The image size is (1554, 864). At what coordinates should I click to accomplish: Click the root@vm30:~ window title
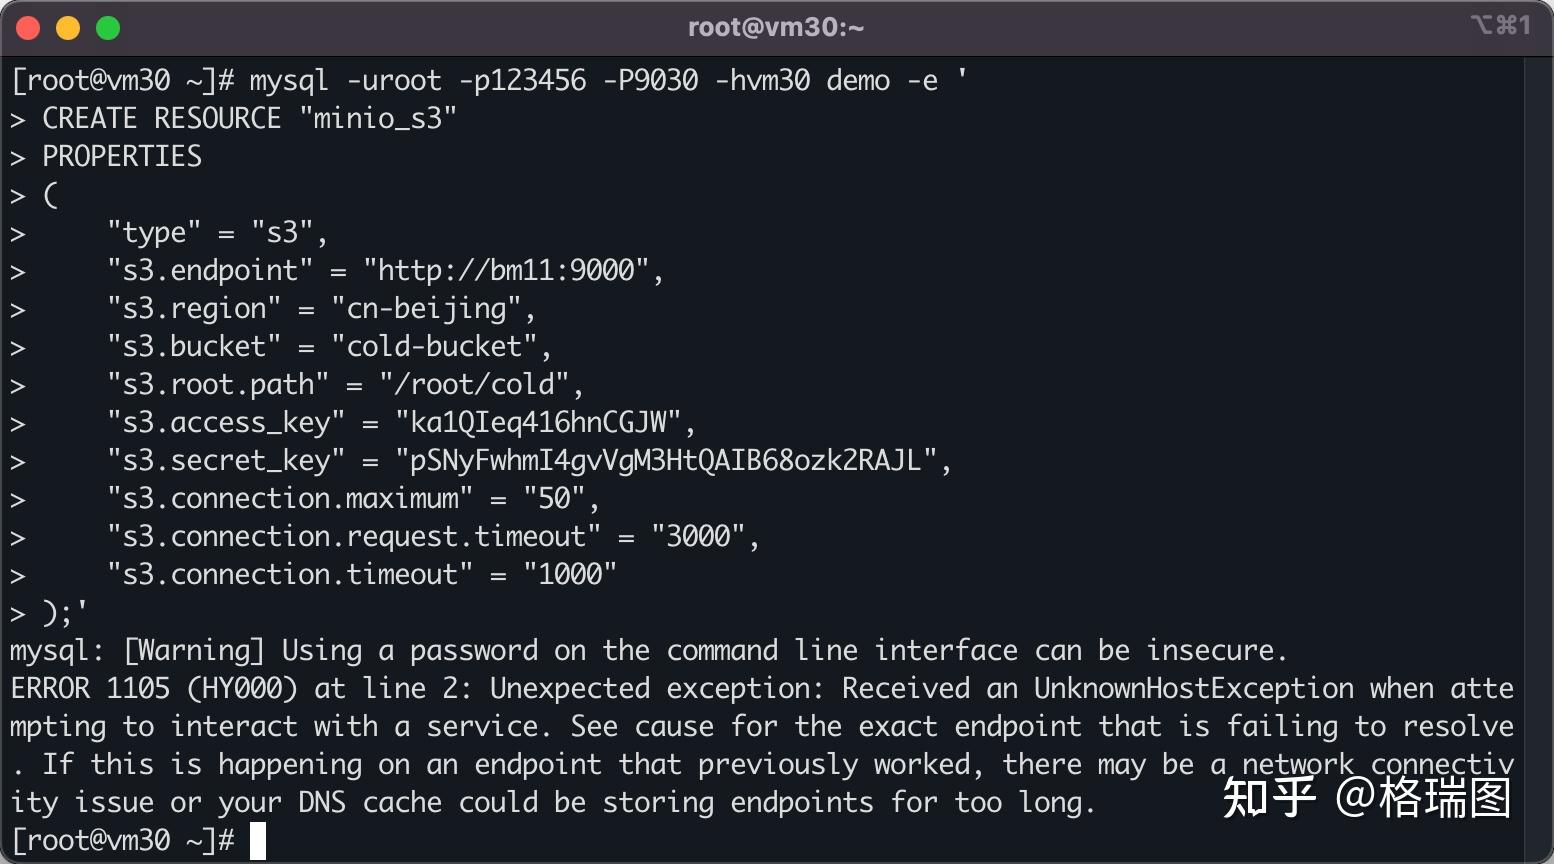(x=776, y=27)
